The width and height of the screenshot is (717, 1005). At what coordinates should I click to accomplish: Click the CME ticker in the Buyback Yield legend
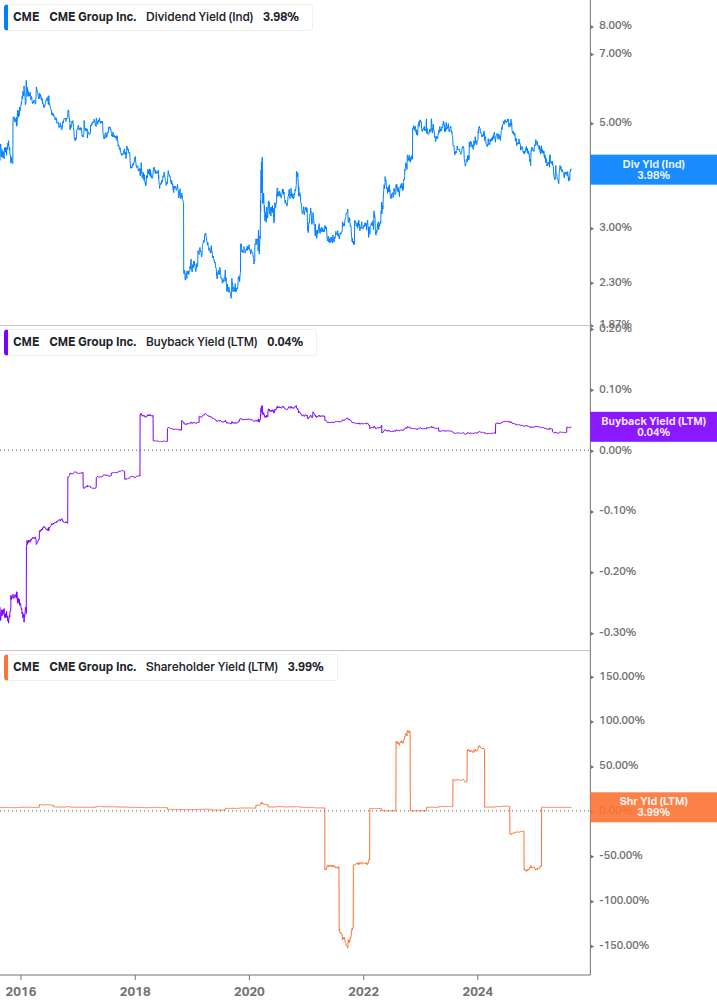click(x=26, y=342)
